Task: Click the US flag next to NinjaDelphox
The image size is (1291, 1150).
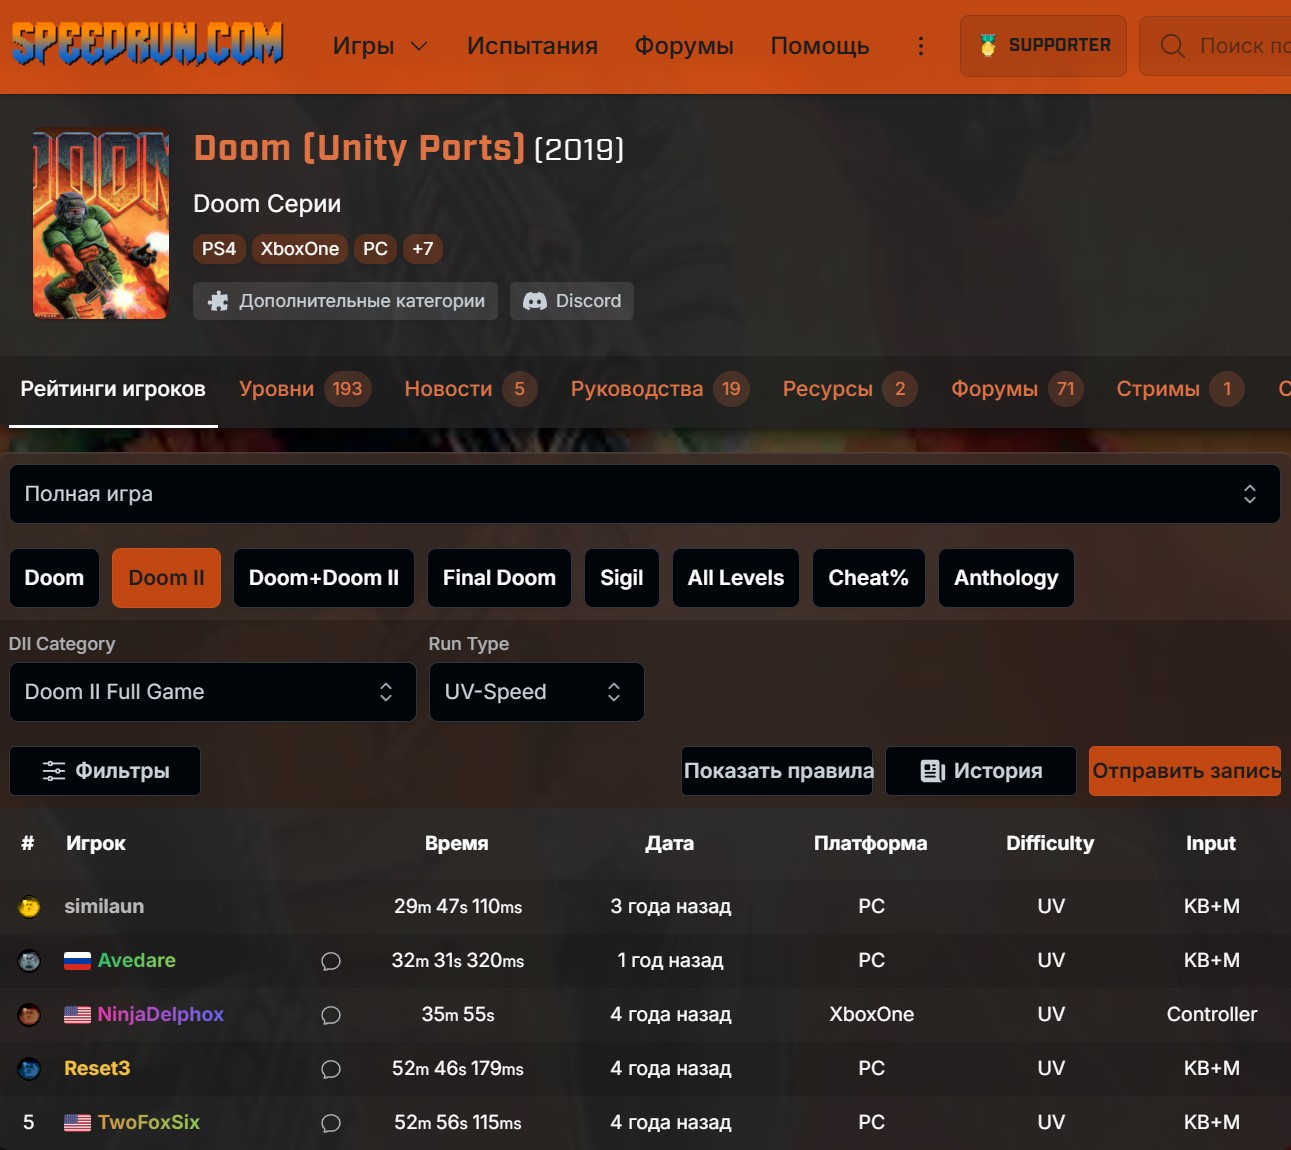Action: pos(77,1015)
